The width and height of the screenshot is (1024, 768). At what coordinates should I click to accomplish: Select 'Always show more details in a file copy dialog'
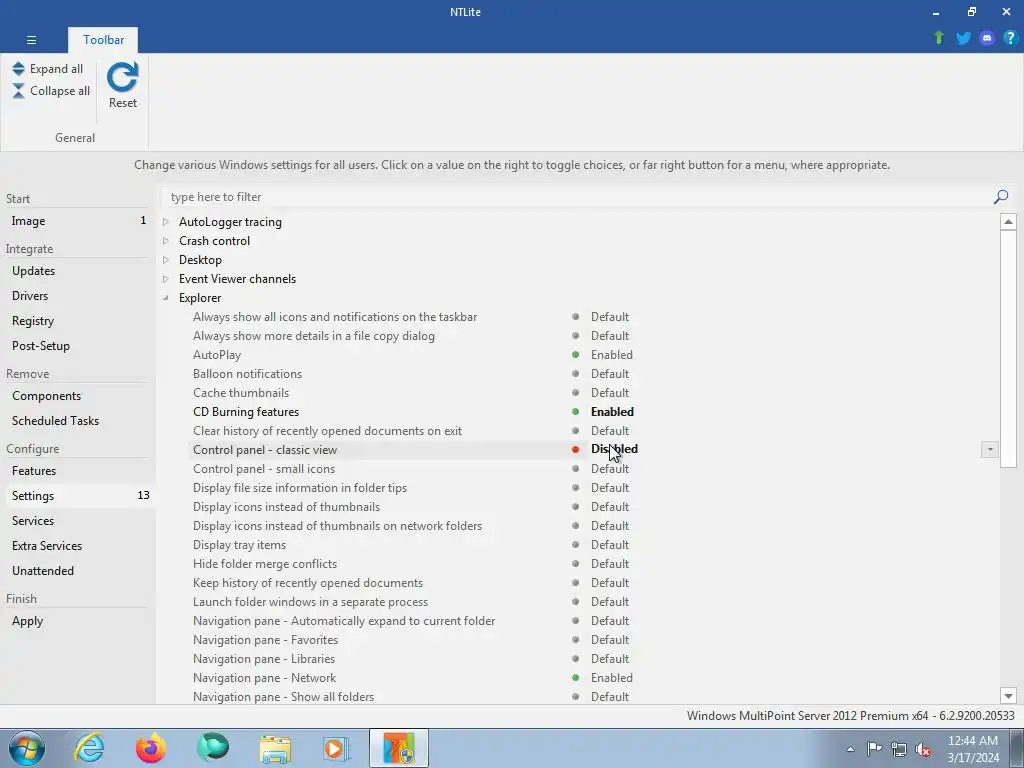click(x=313, y=336)
